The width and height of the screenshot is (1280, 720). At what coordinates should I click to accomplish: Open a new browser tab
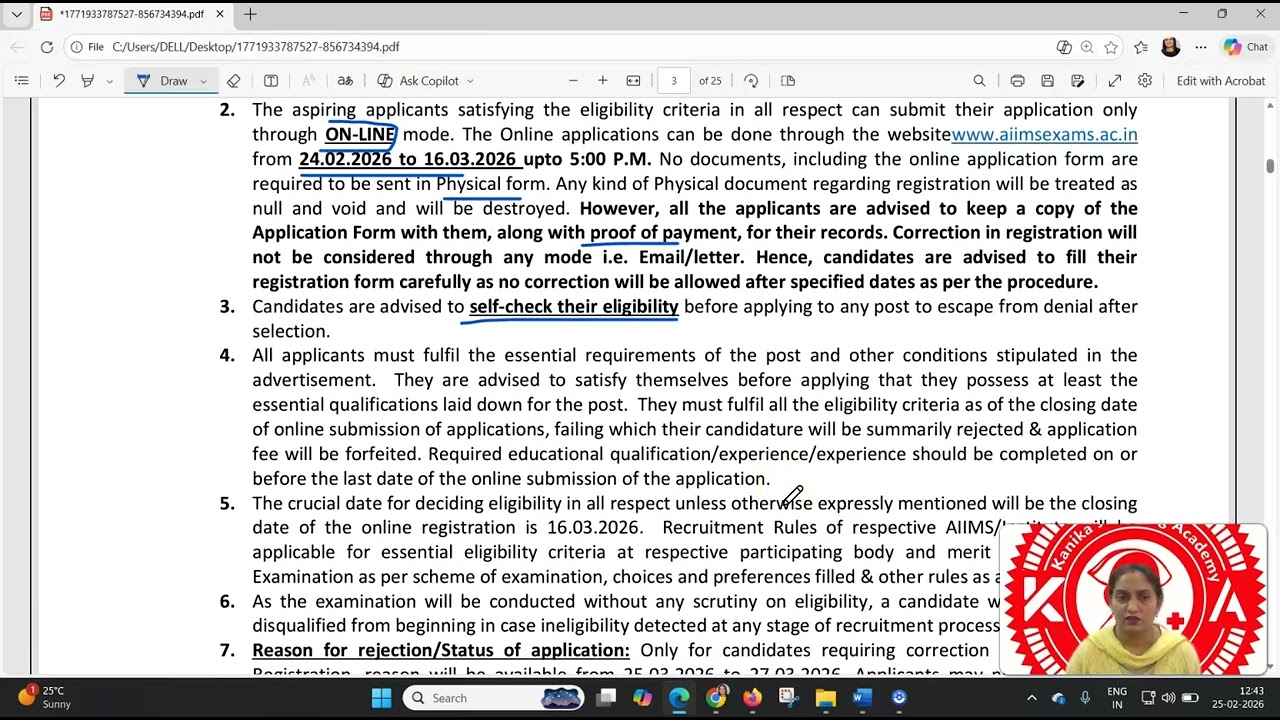click(x=250, y=14)
